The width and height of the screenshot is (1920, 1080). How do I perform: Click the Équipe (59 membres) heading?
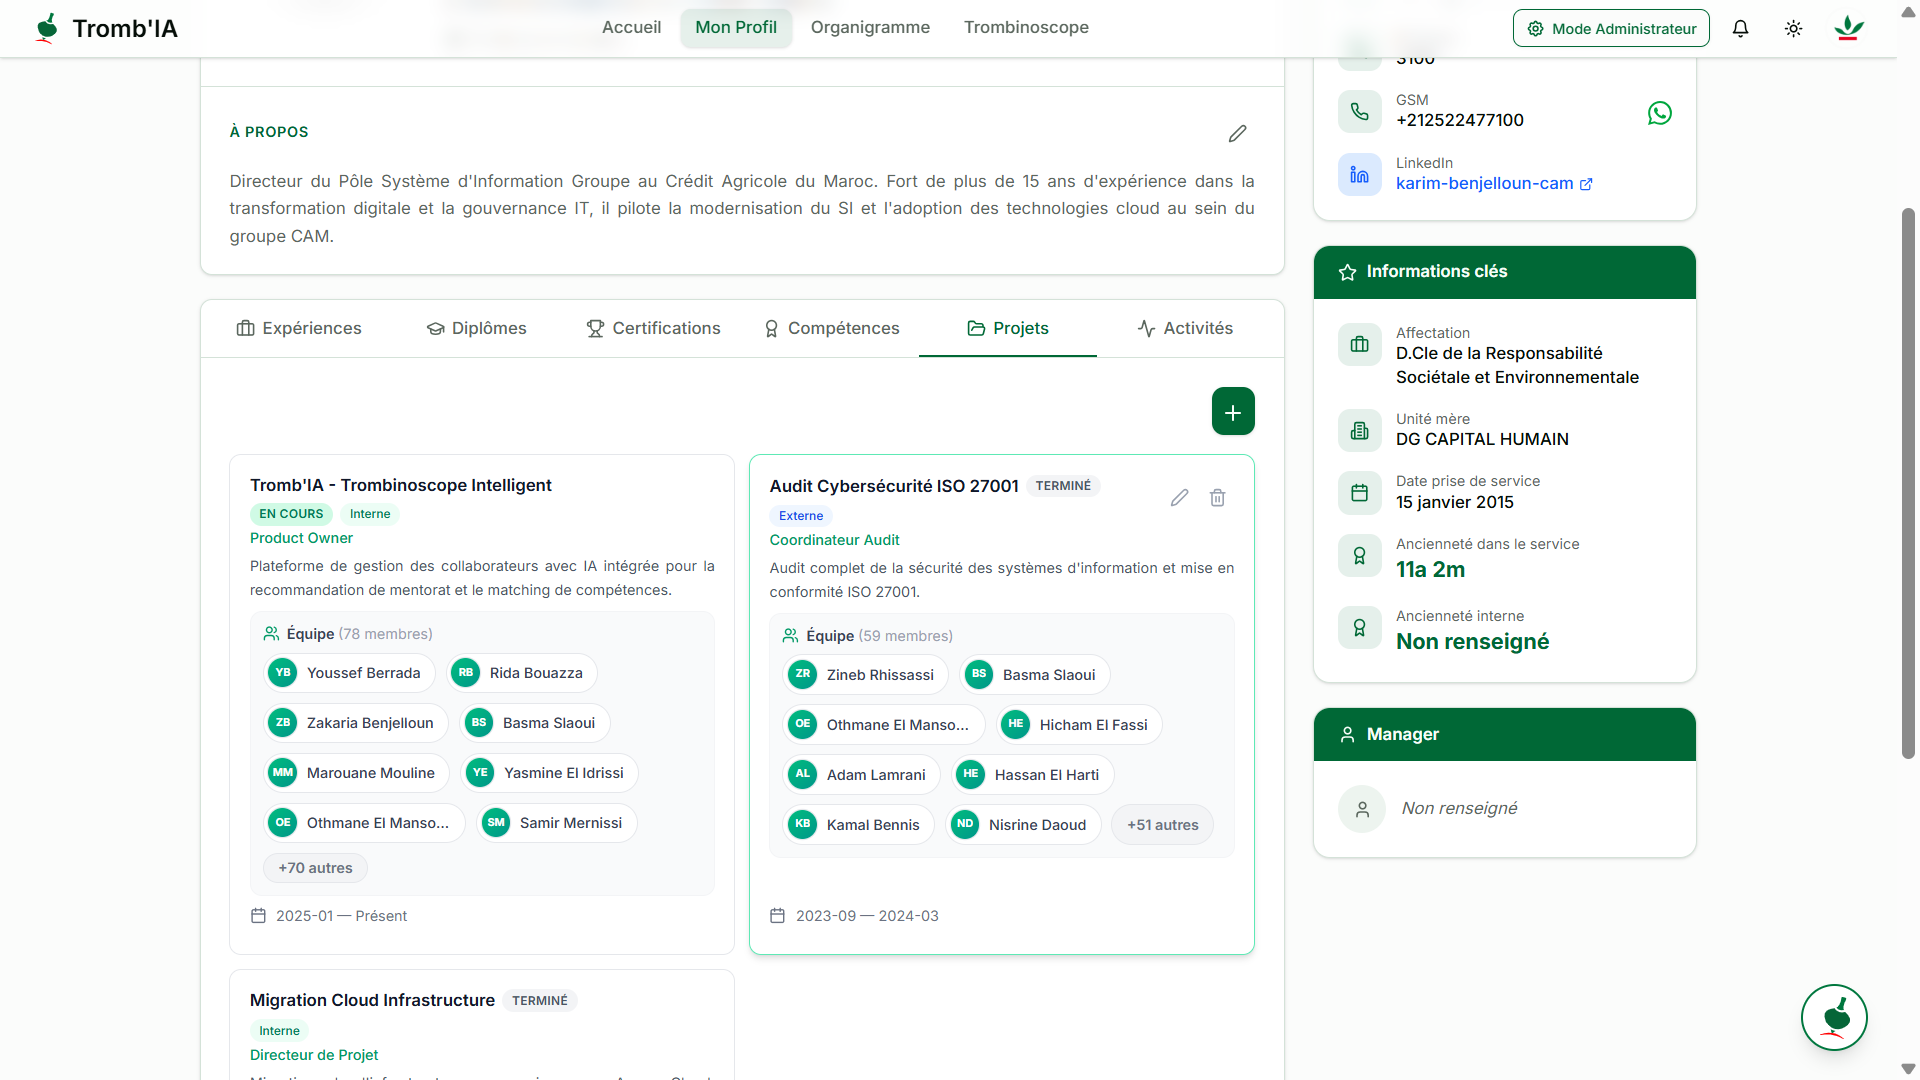click(878, 636)
